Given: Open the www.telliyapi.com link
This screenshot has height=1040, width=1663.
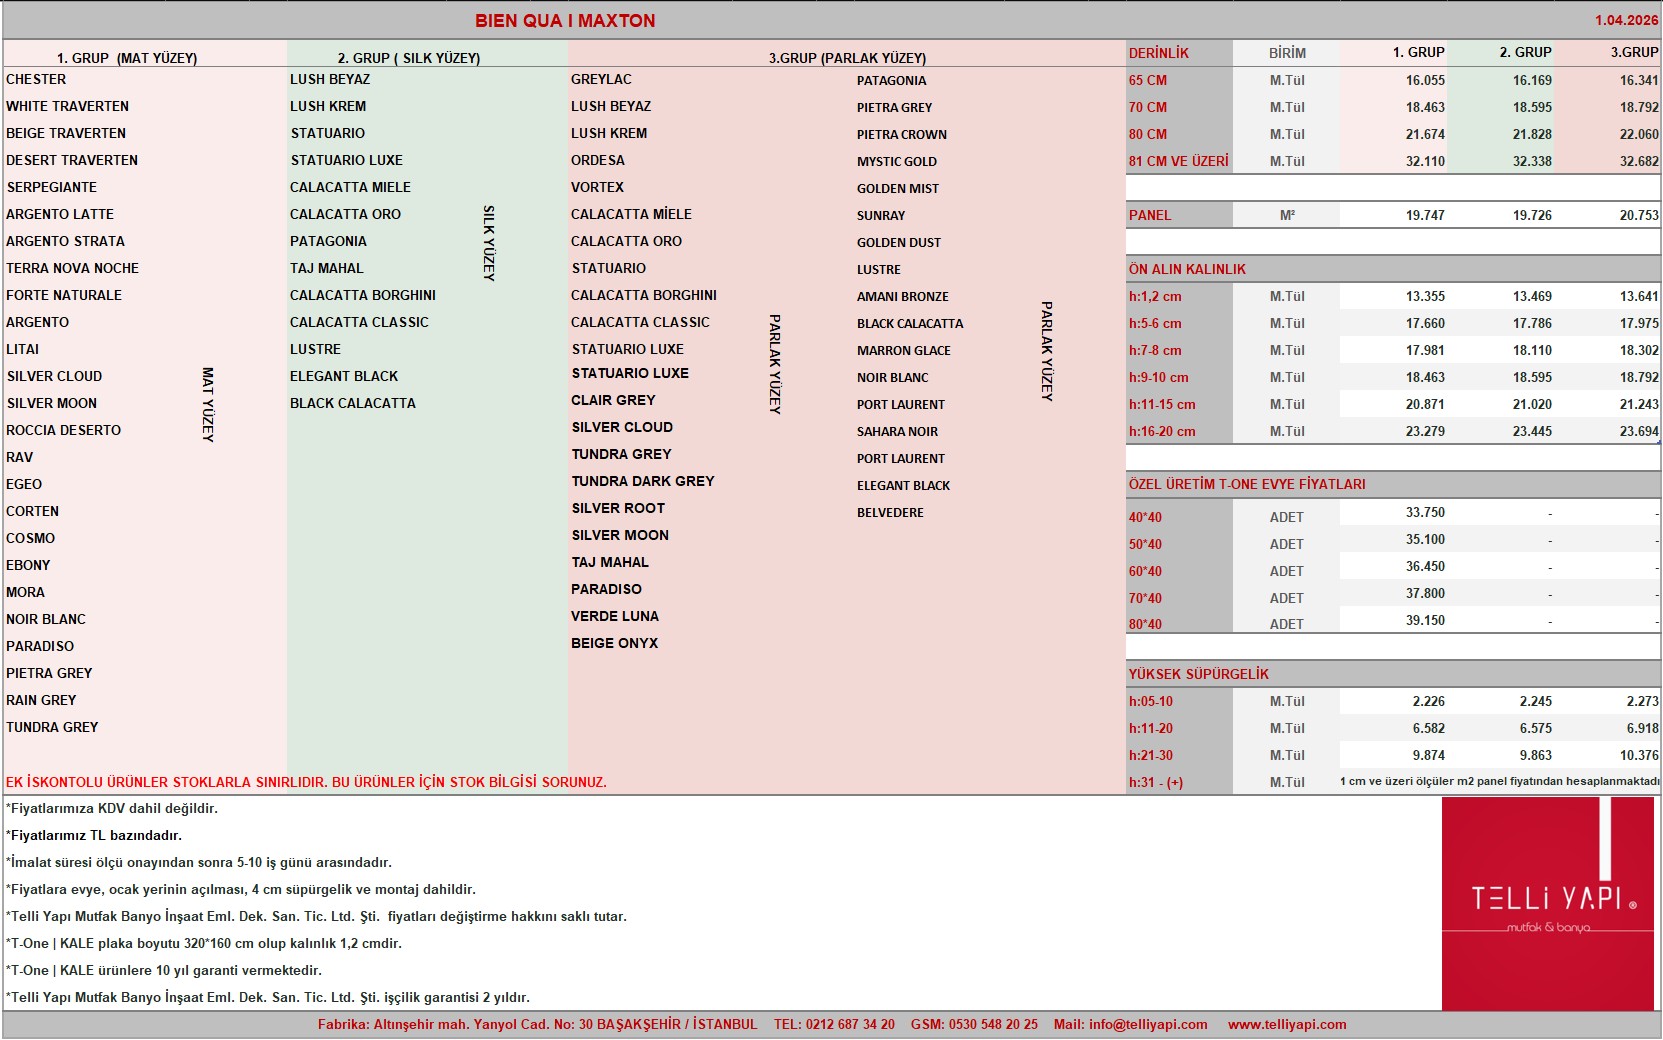Looking at the screenshot, I should pyautogui.click(x=1287, y=1025).
